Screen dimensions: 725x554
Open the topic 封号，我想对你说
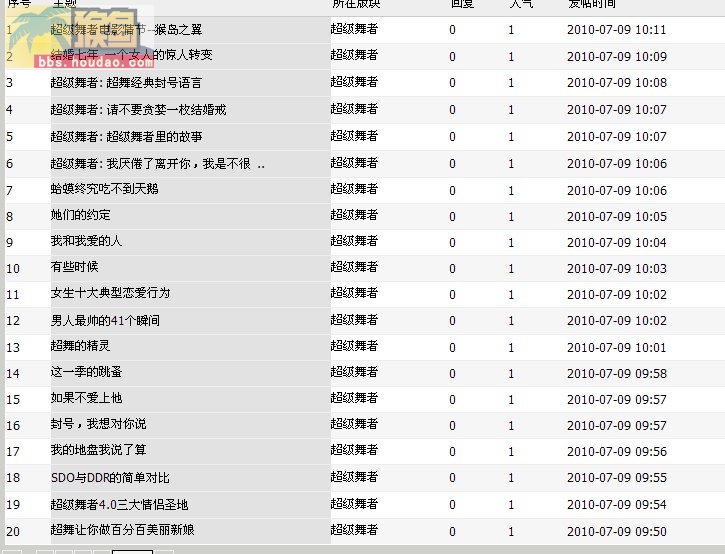tap(98, 424)
